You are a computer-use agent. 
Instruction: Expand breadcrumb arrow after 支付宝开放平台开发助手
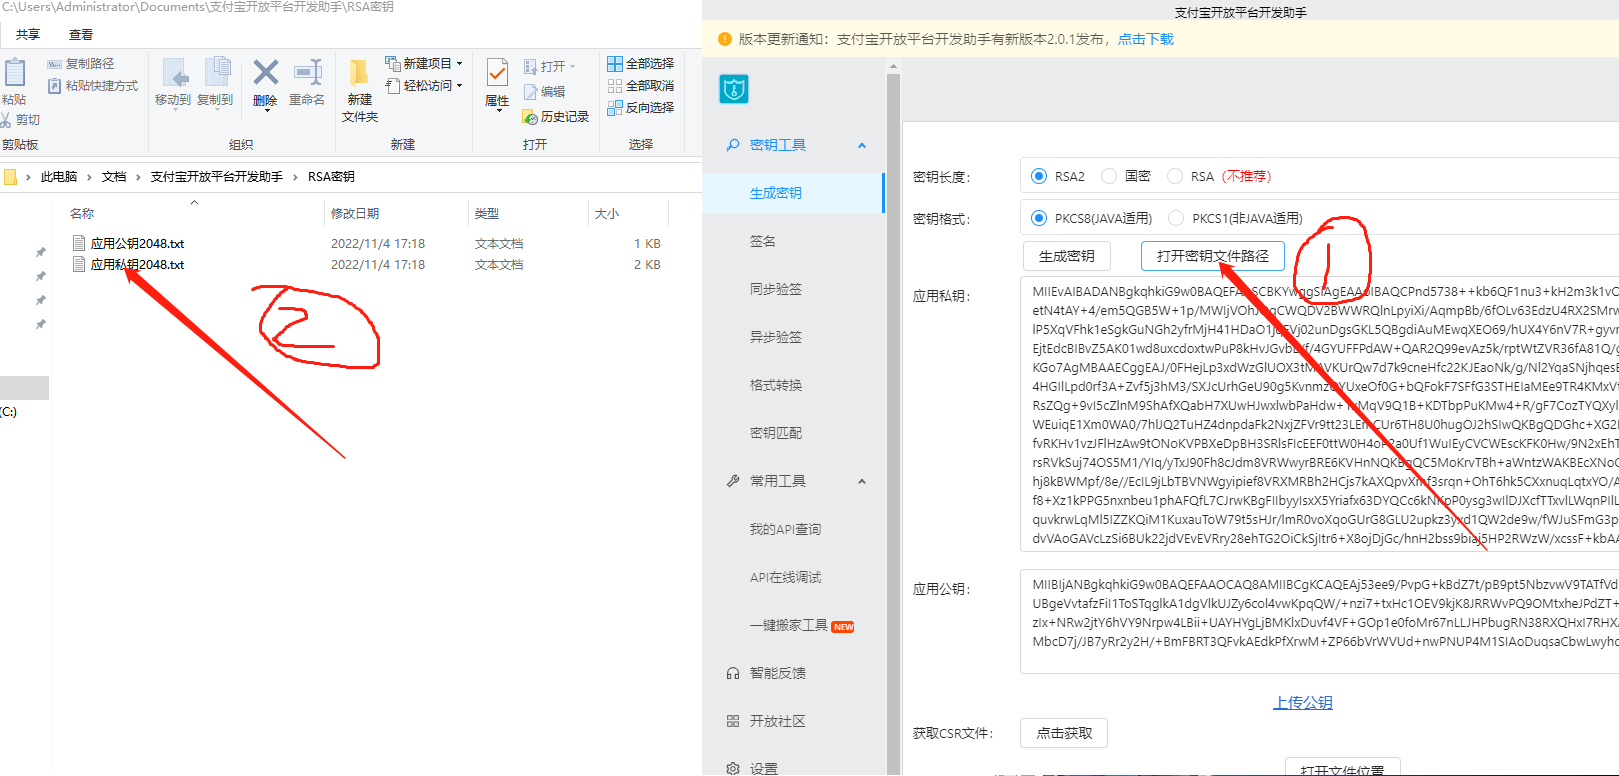pos(296,177)
